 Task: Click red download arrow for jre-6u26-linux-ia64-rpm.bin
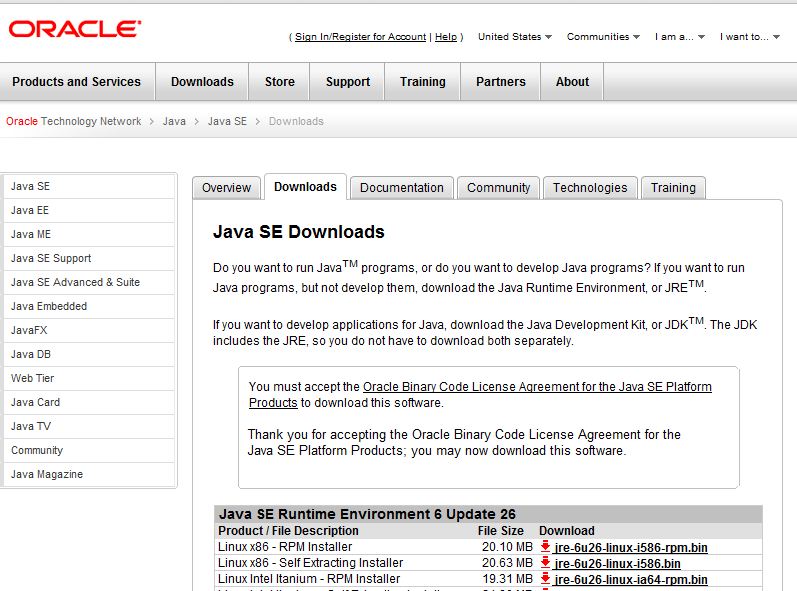545,578
